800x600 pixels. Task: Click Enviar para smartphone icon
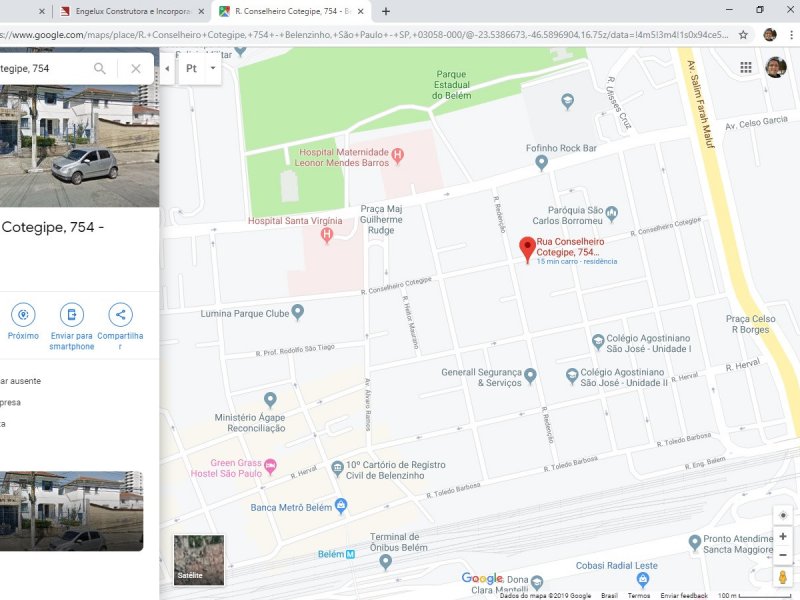coord(72,315)
